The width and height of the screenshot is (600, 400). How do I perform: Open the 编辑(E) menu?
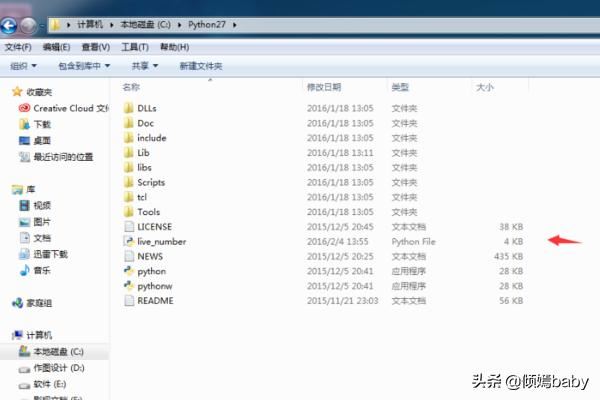(x=56, y=47)
